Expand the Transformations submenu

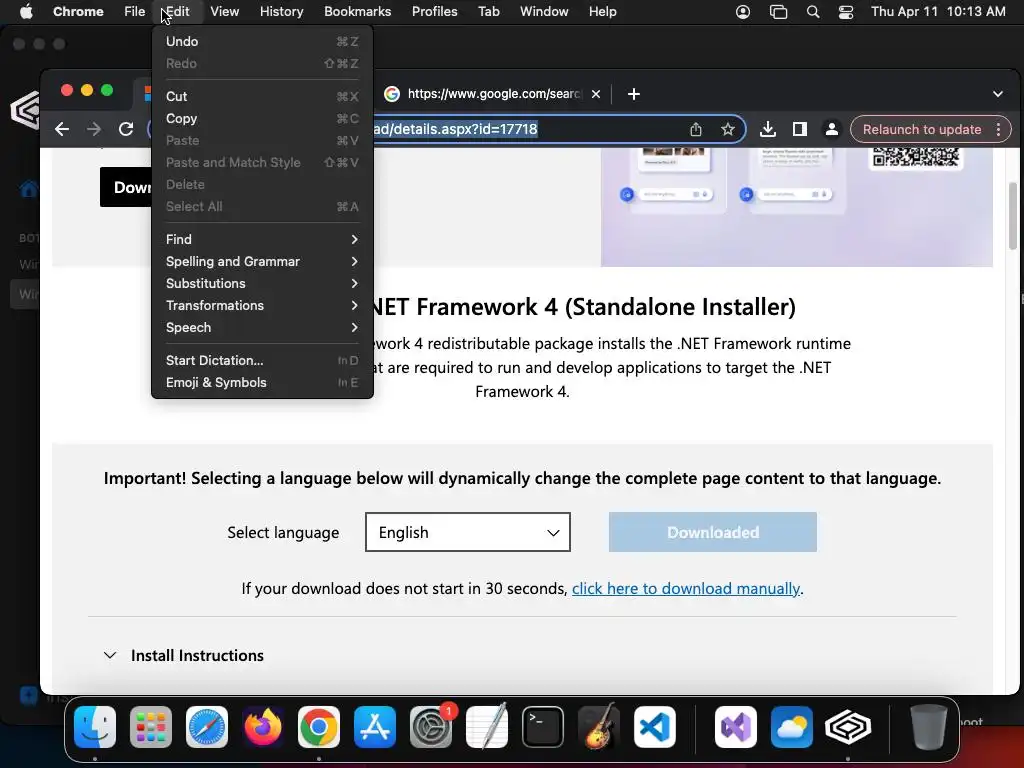click(262, 306)
